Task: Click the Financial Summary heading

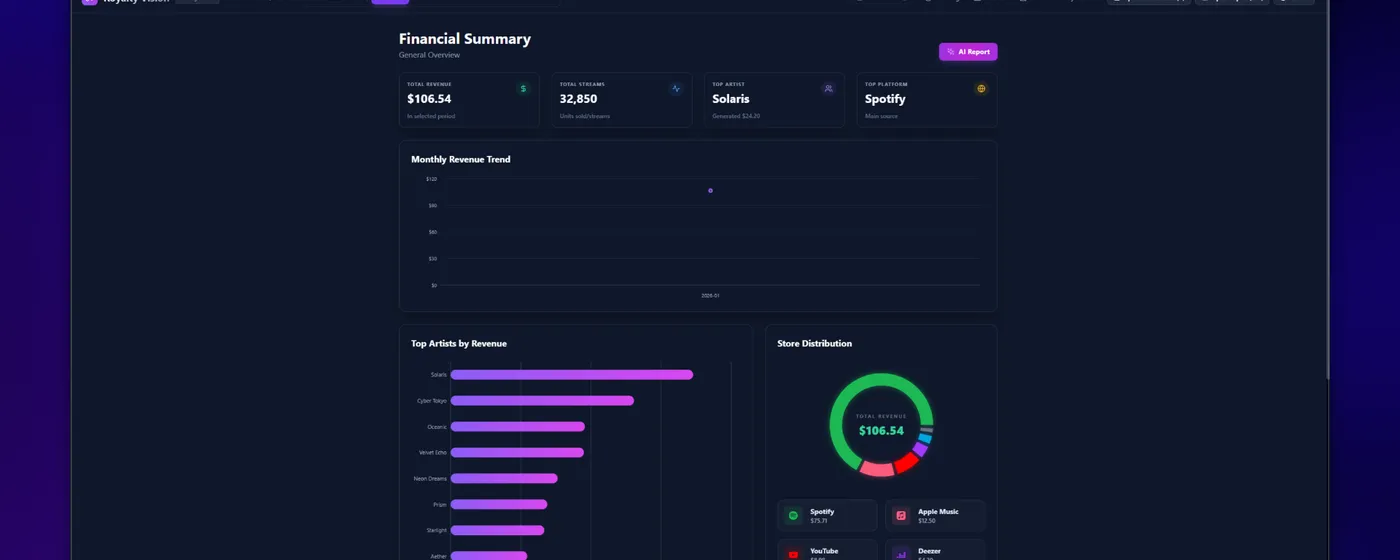Action: [465, 39]
